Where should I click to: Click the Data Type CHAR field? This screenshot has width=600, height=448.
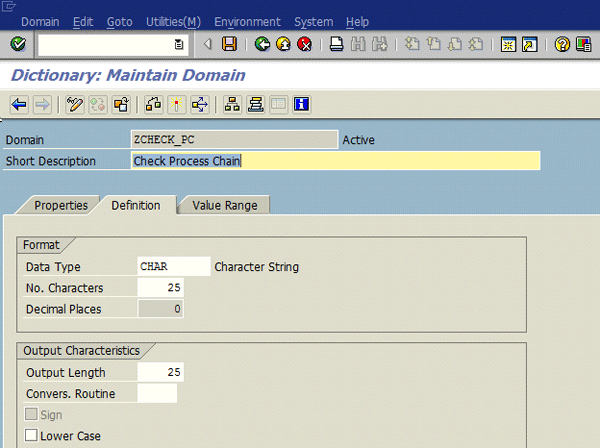[x=172, y=267]
